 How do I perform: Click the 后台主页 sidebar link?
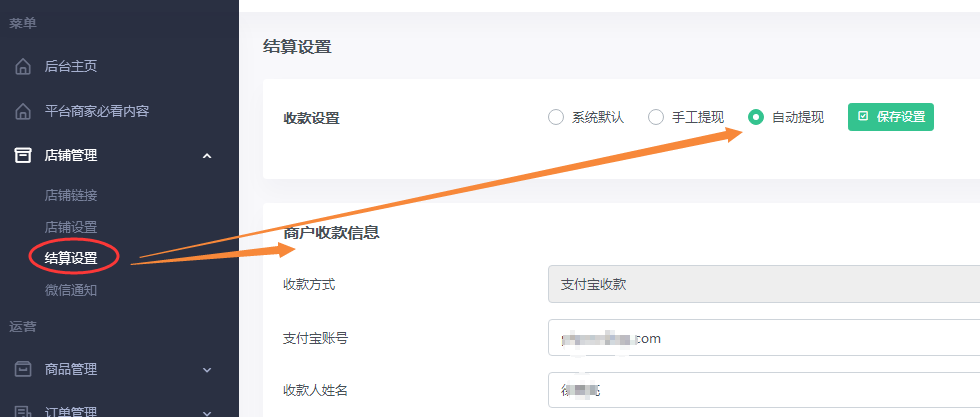click(x=71, y=67)
